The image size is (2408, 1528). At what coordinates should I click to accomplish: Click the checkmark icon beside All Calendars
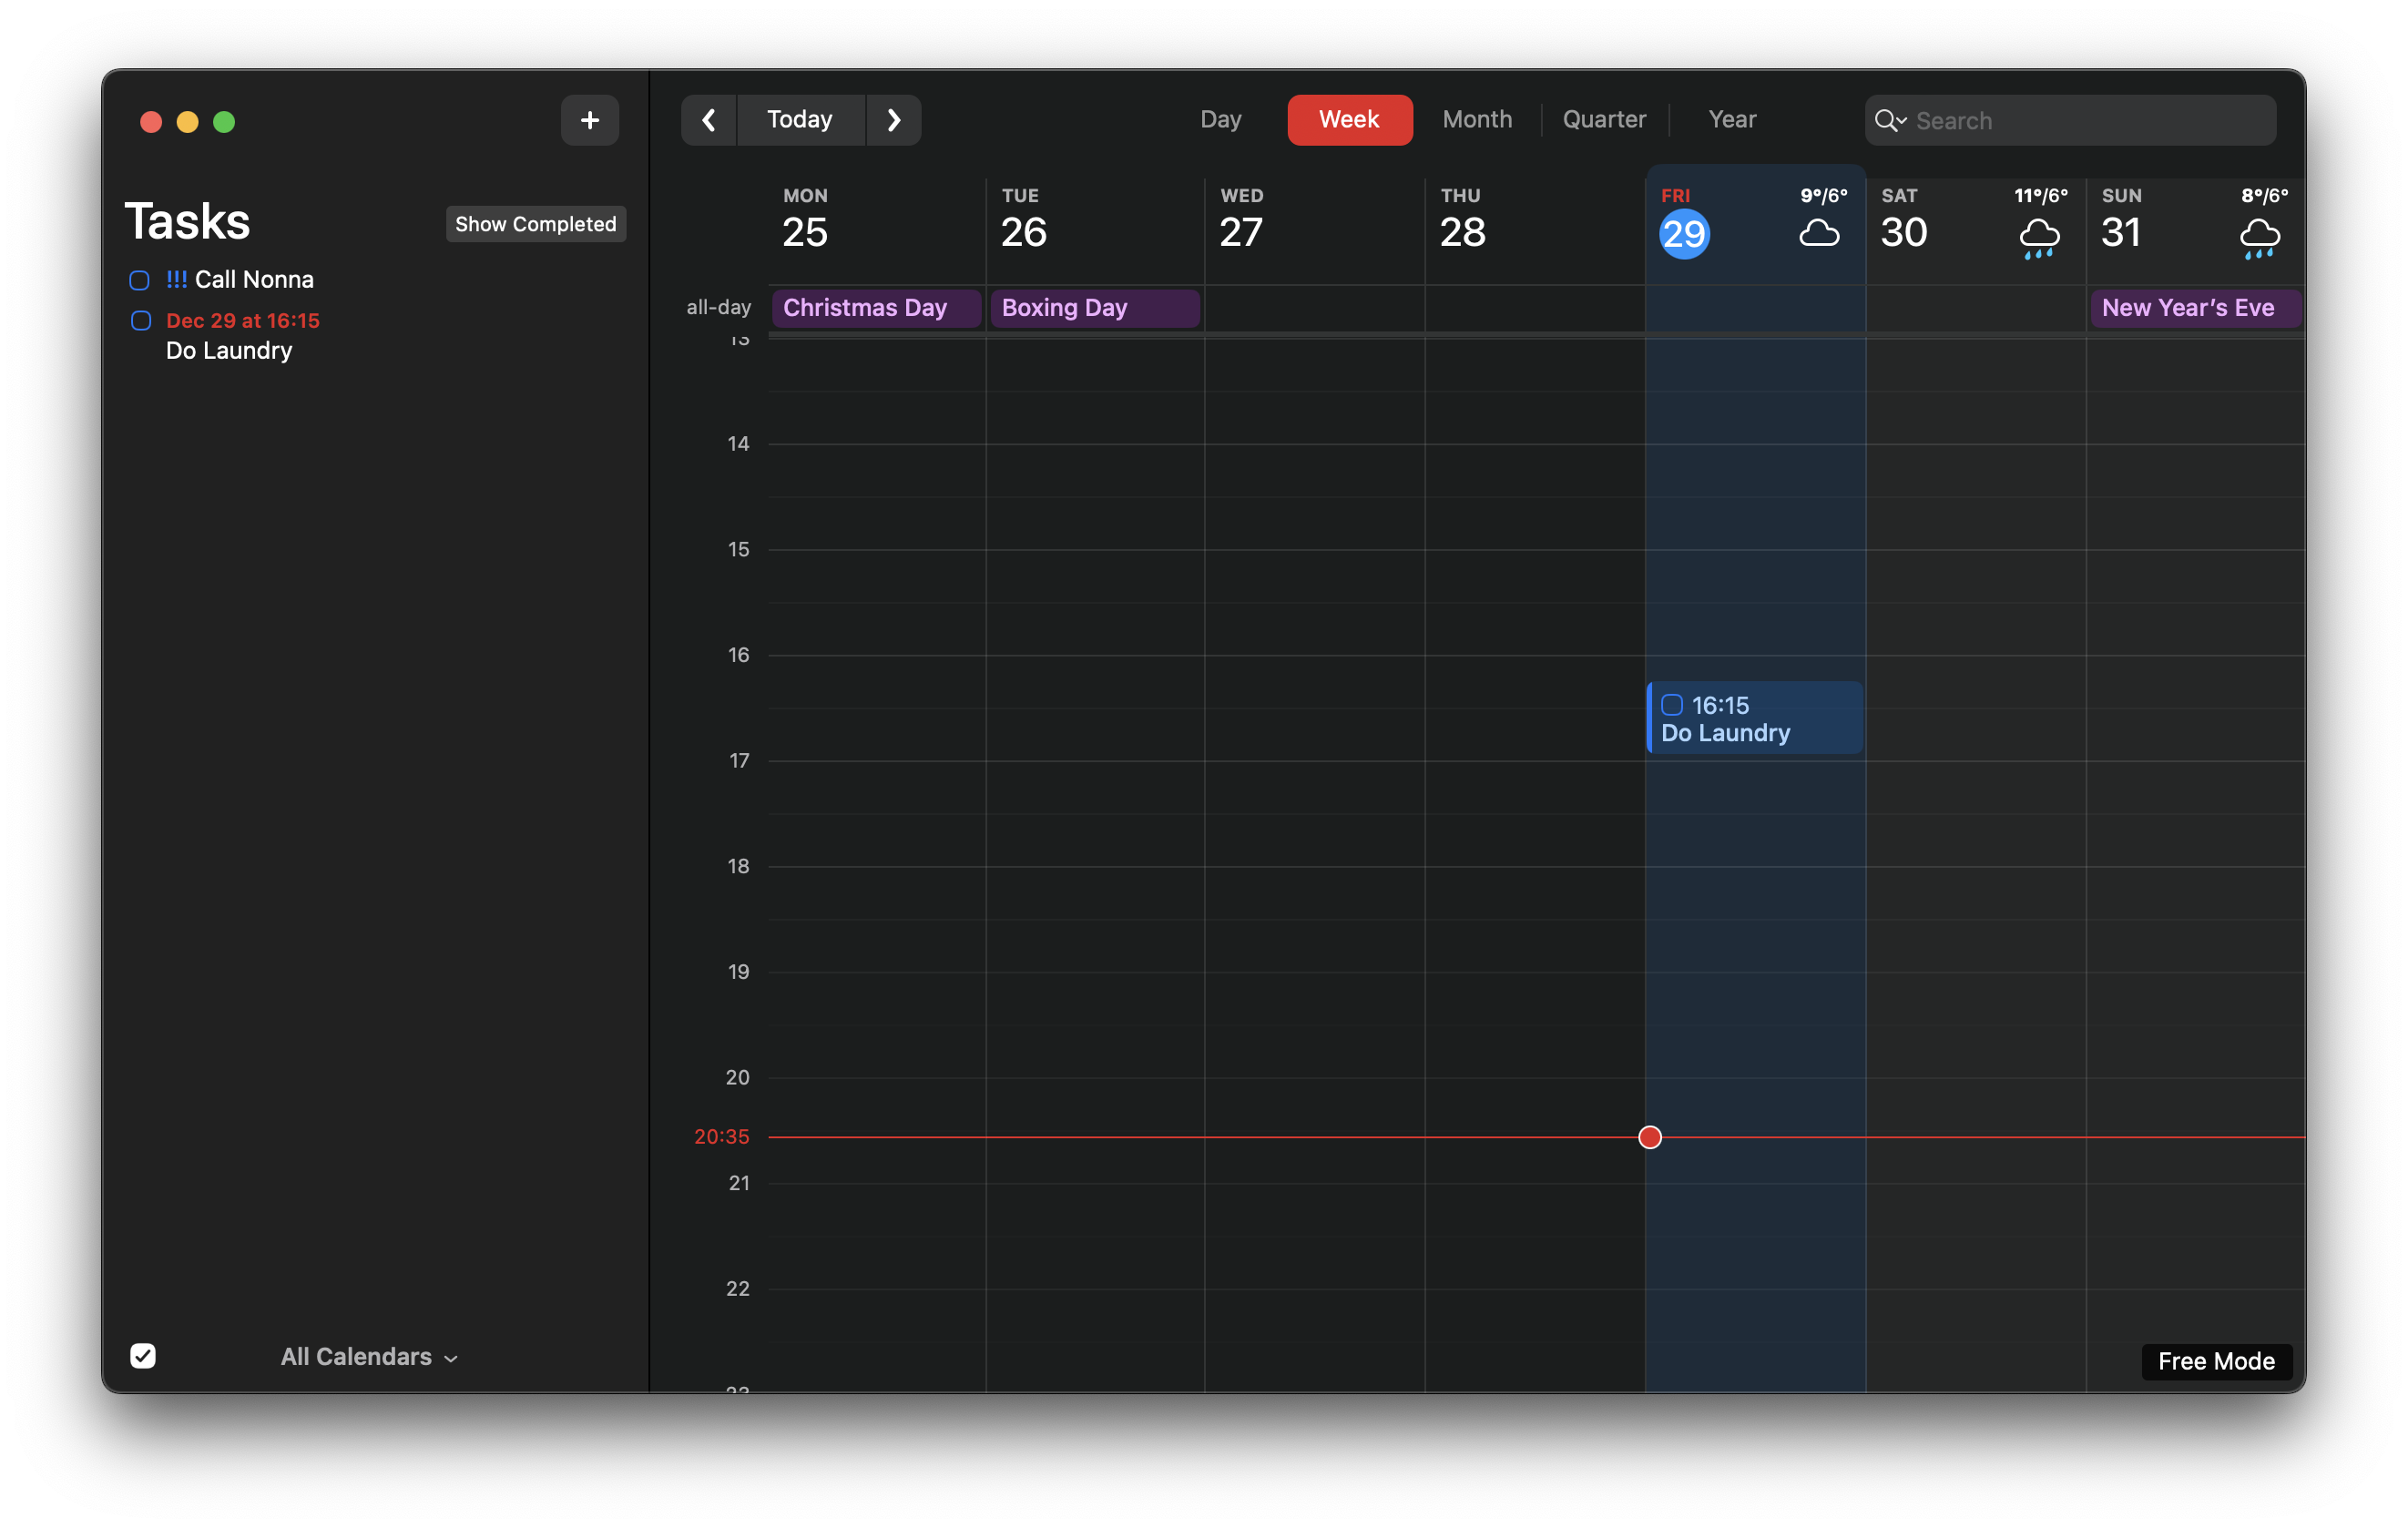pyautogui.click(x=143, y=1356)
